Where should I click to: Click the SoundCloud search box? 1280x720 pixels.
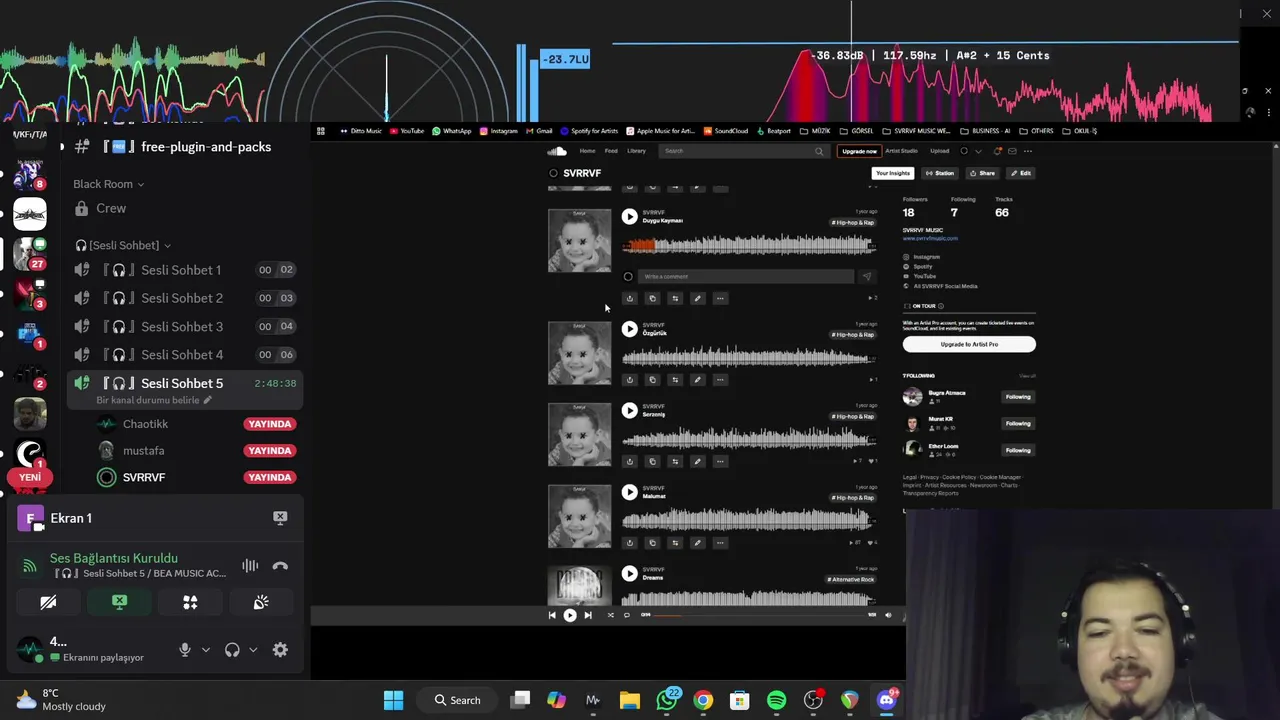[x=745, y=151]
